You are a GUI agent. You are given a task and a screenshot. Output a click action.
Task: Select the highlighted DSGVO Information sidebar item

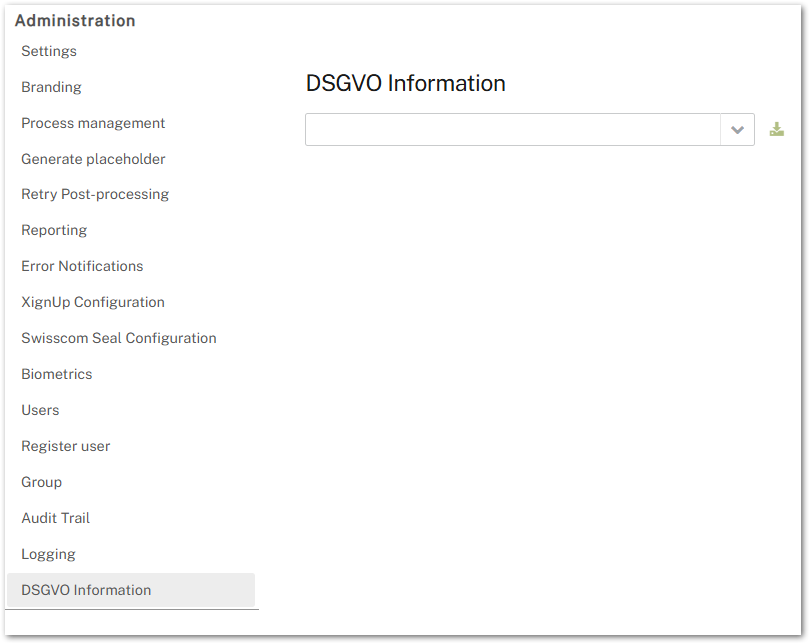[x=86, y=590]
